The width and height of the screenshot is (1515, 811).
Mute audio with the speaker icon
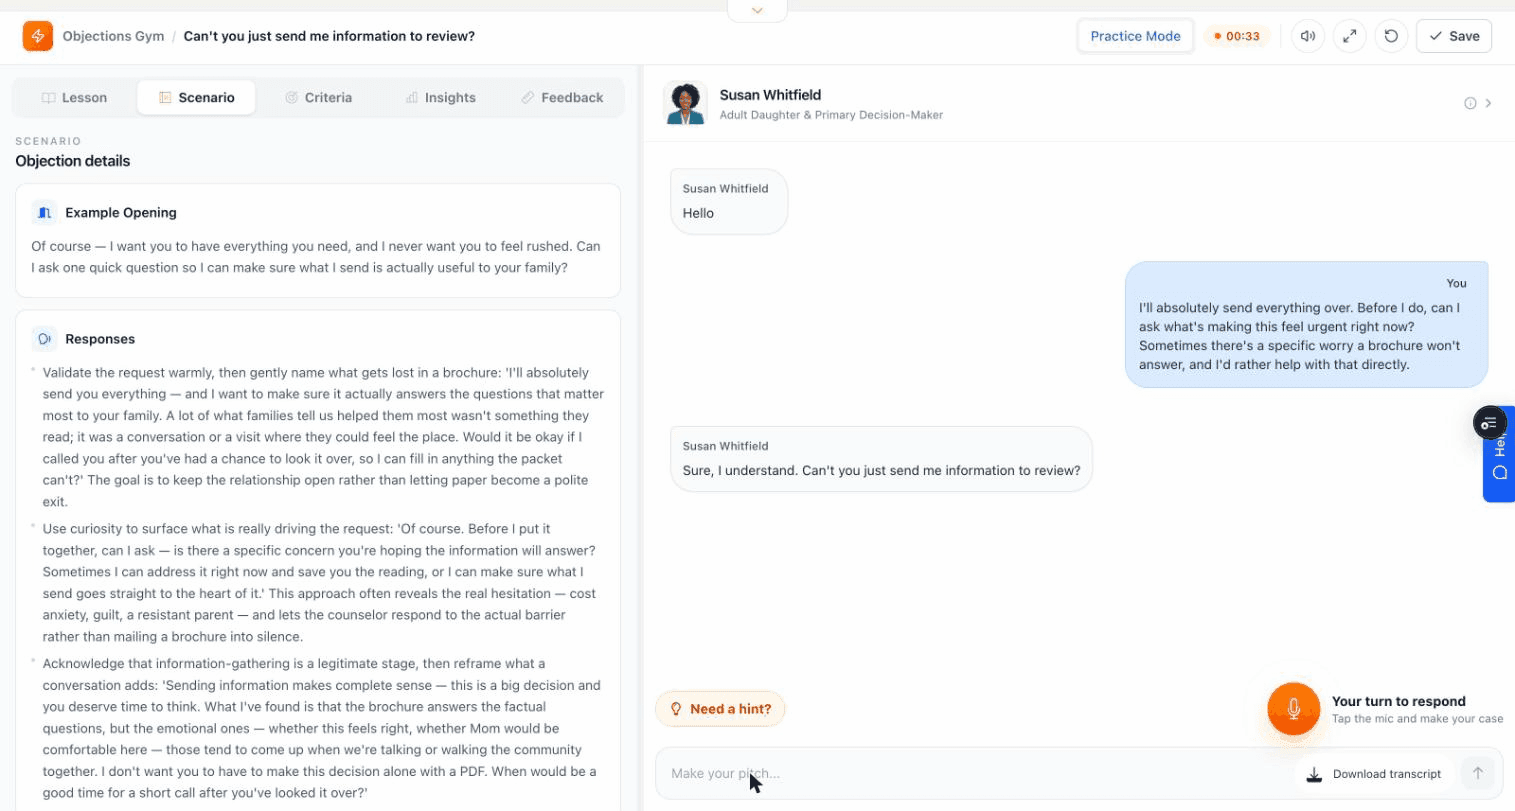click(1307, 36)
